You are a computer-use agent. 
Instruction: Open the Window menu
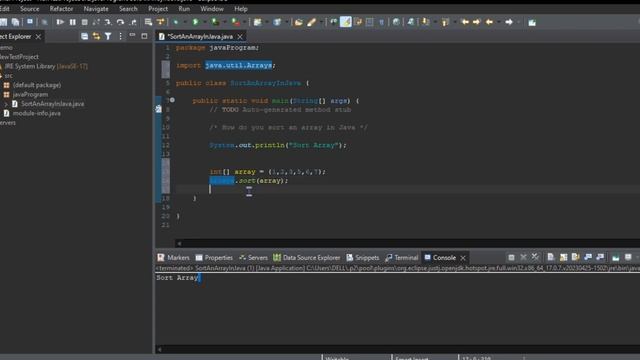212,9
